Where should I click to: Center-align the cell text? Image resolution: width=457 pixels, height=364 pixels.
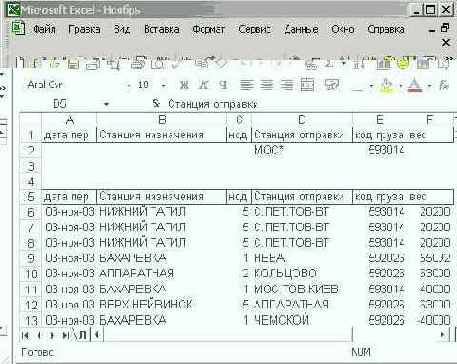(266, 85)
